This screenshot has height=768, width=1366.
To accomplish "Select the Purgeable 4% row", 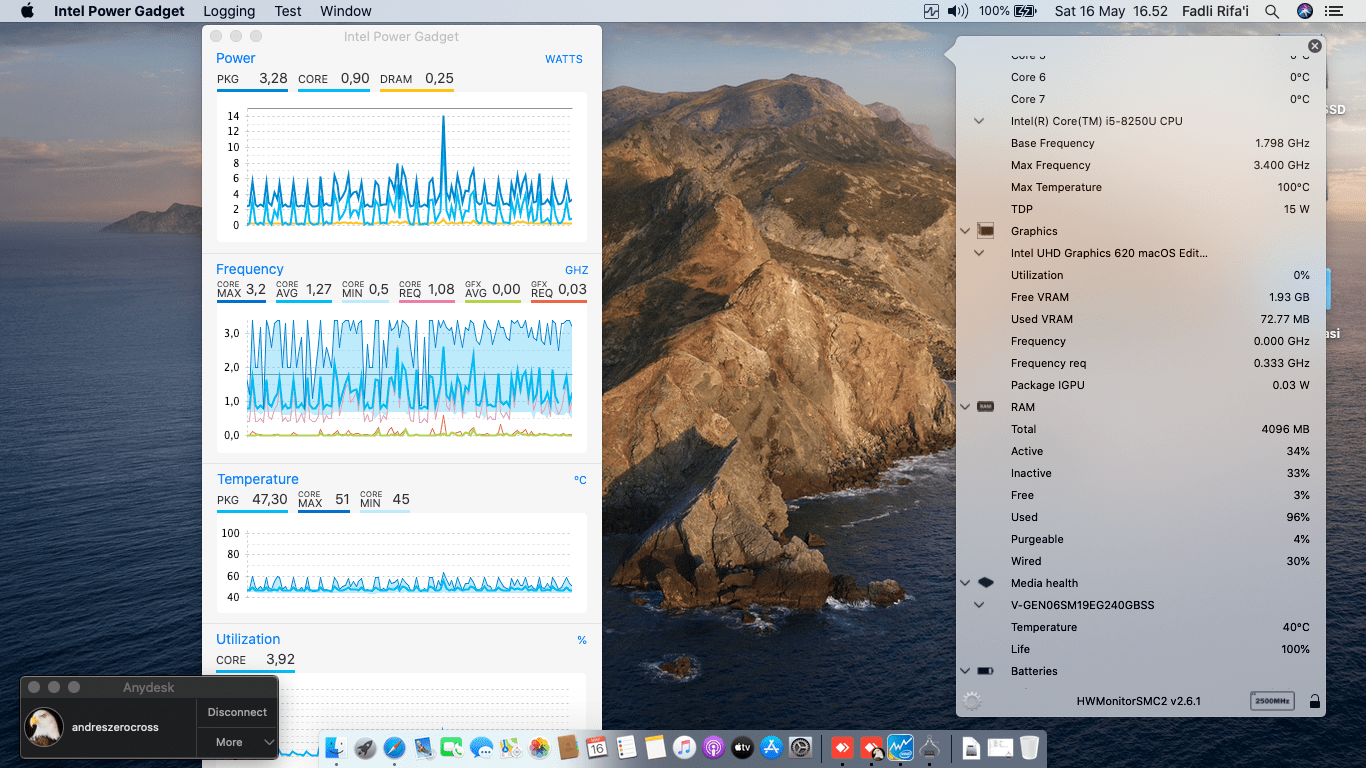I will (x=1141, y=539).
